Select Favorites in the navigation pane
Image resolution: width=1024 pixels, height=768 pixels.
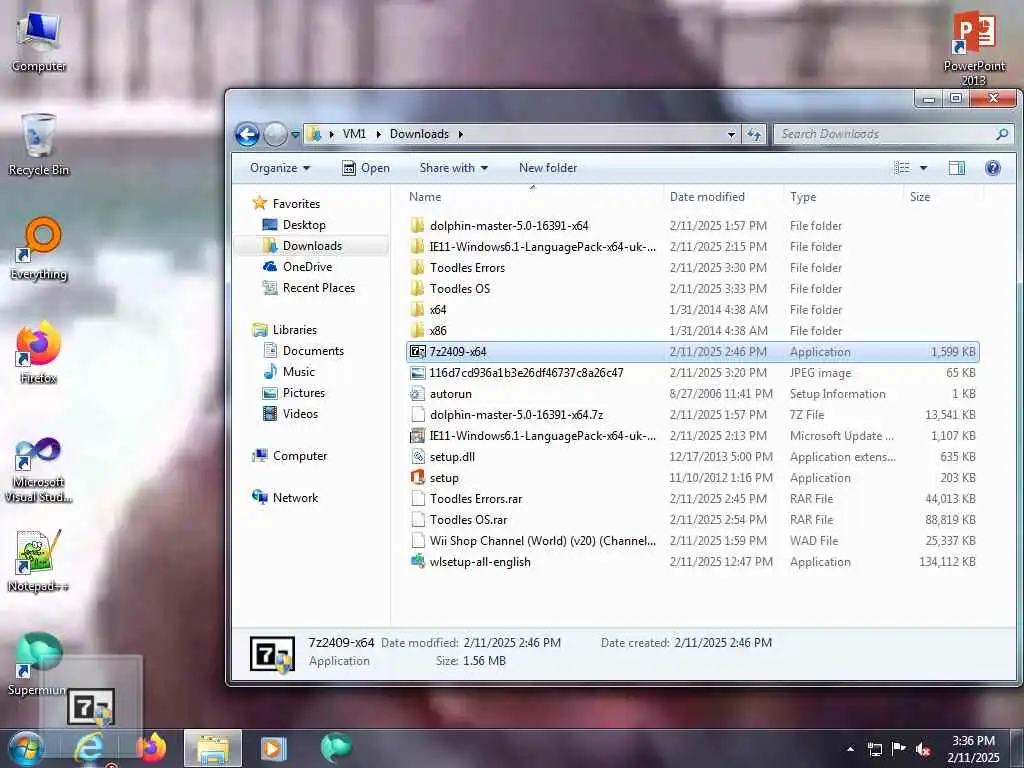[286, 204]
